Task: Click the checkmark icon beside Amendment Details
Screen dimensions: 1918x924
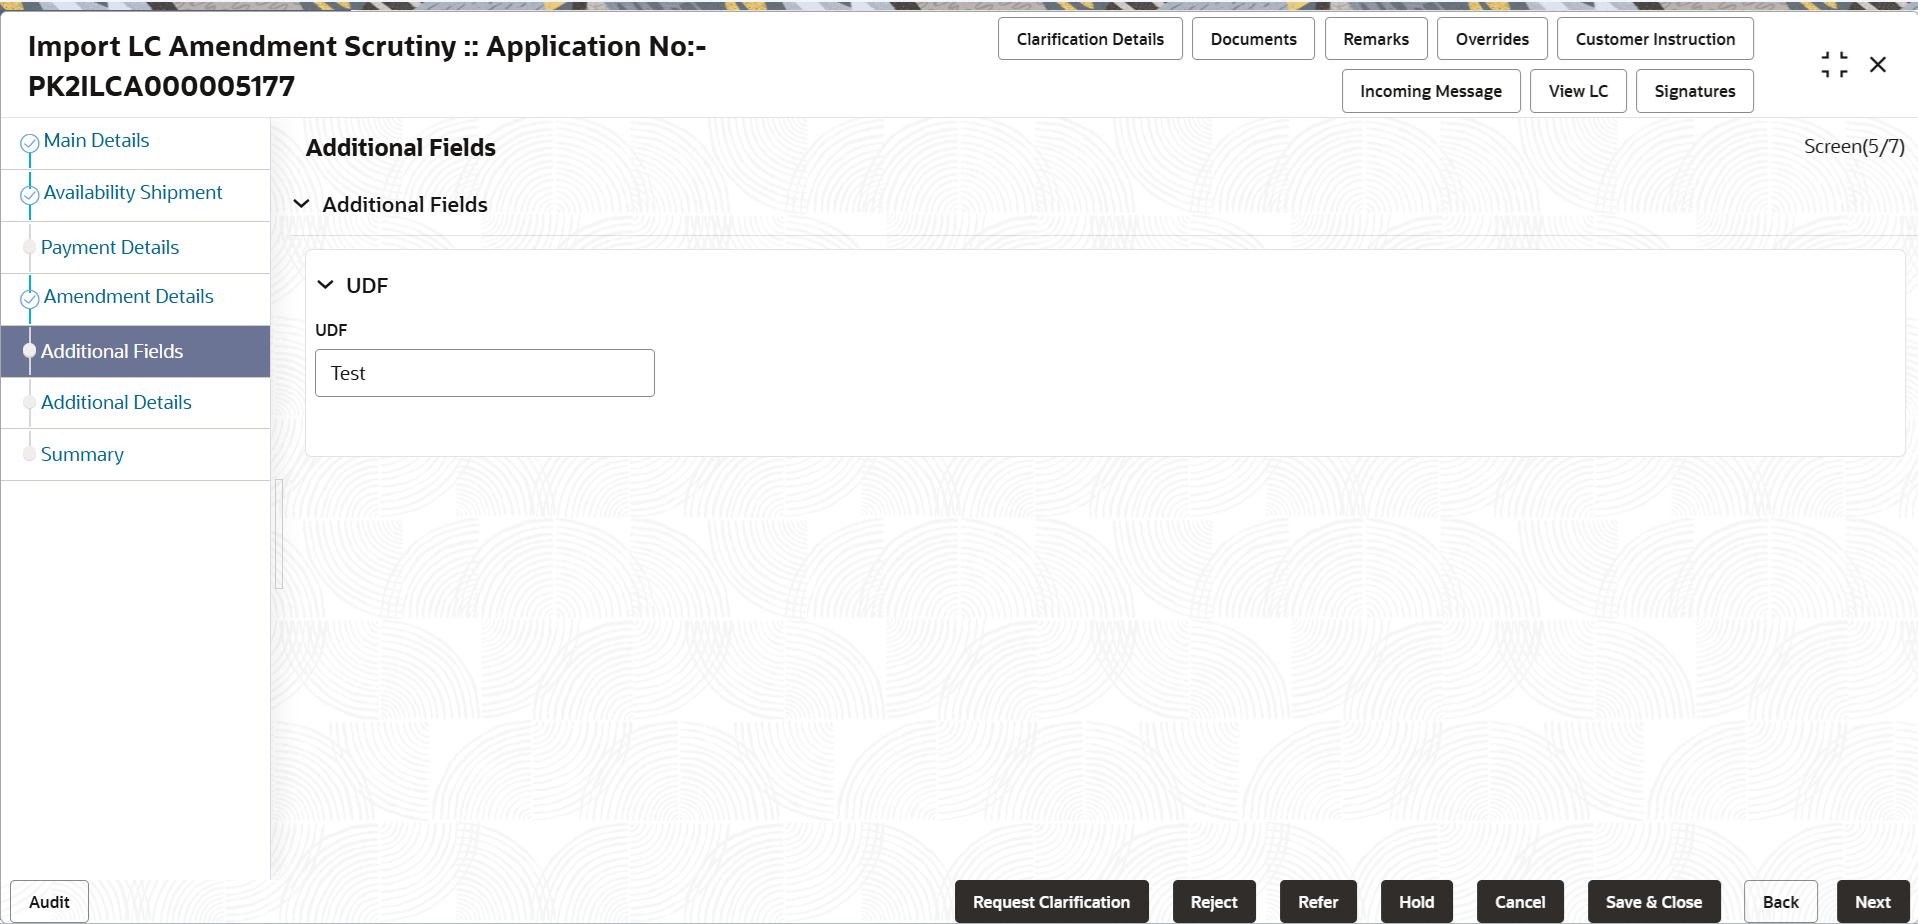Action: click(x=28, y=296)
